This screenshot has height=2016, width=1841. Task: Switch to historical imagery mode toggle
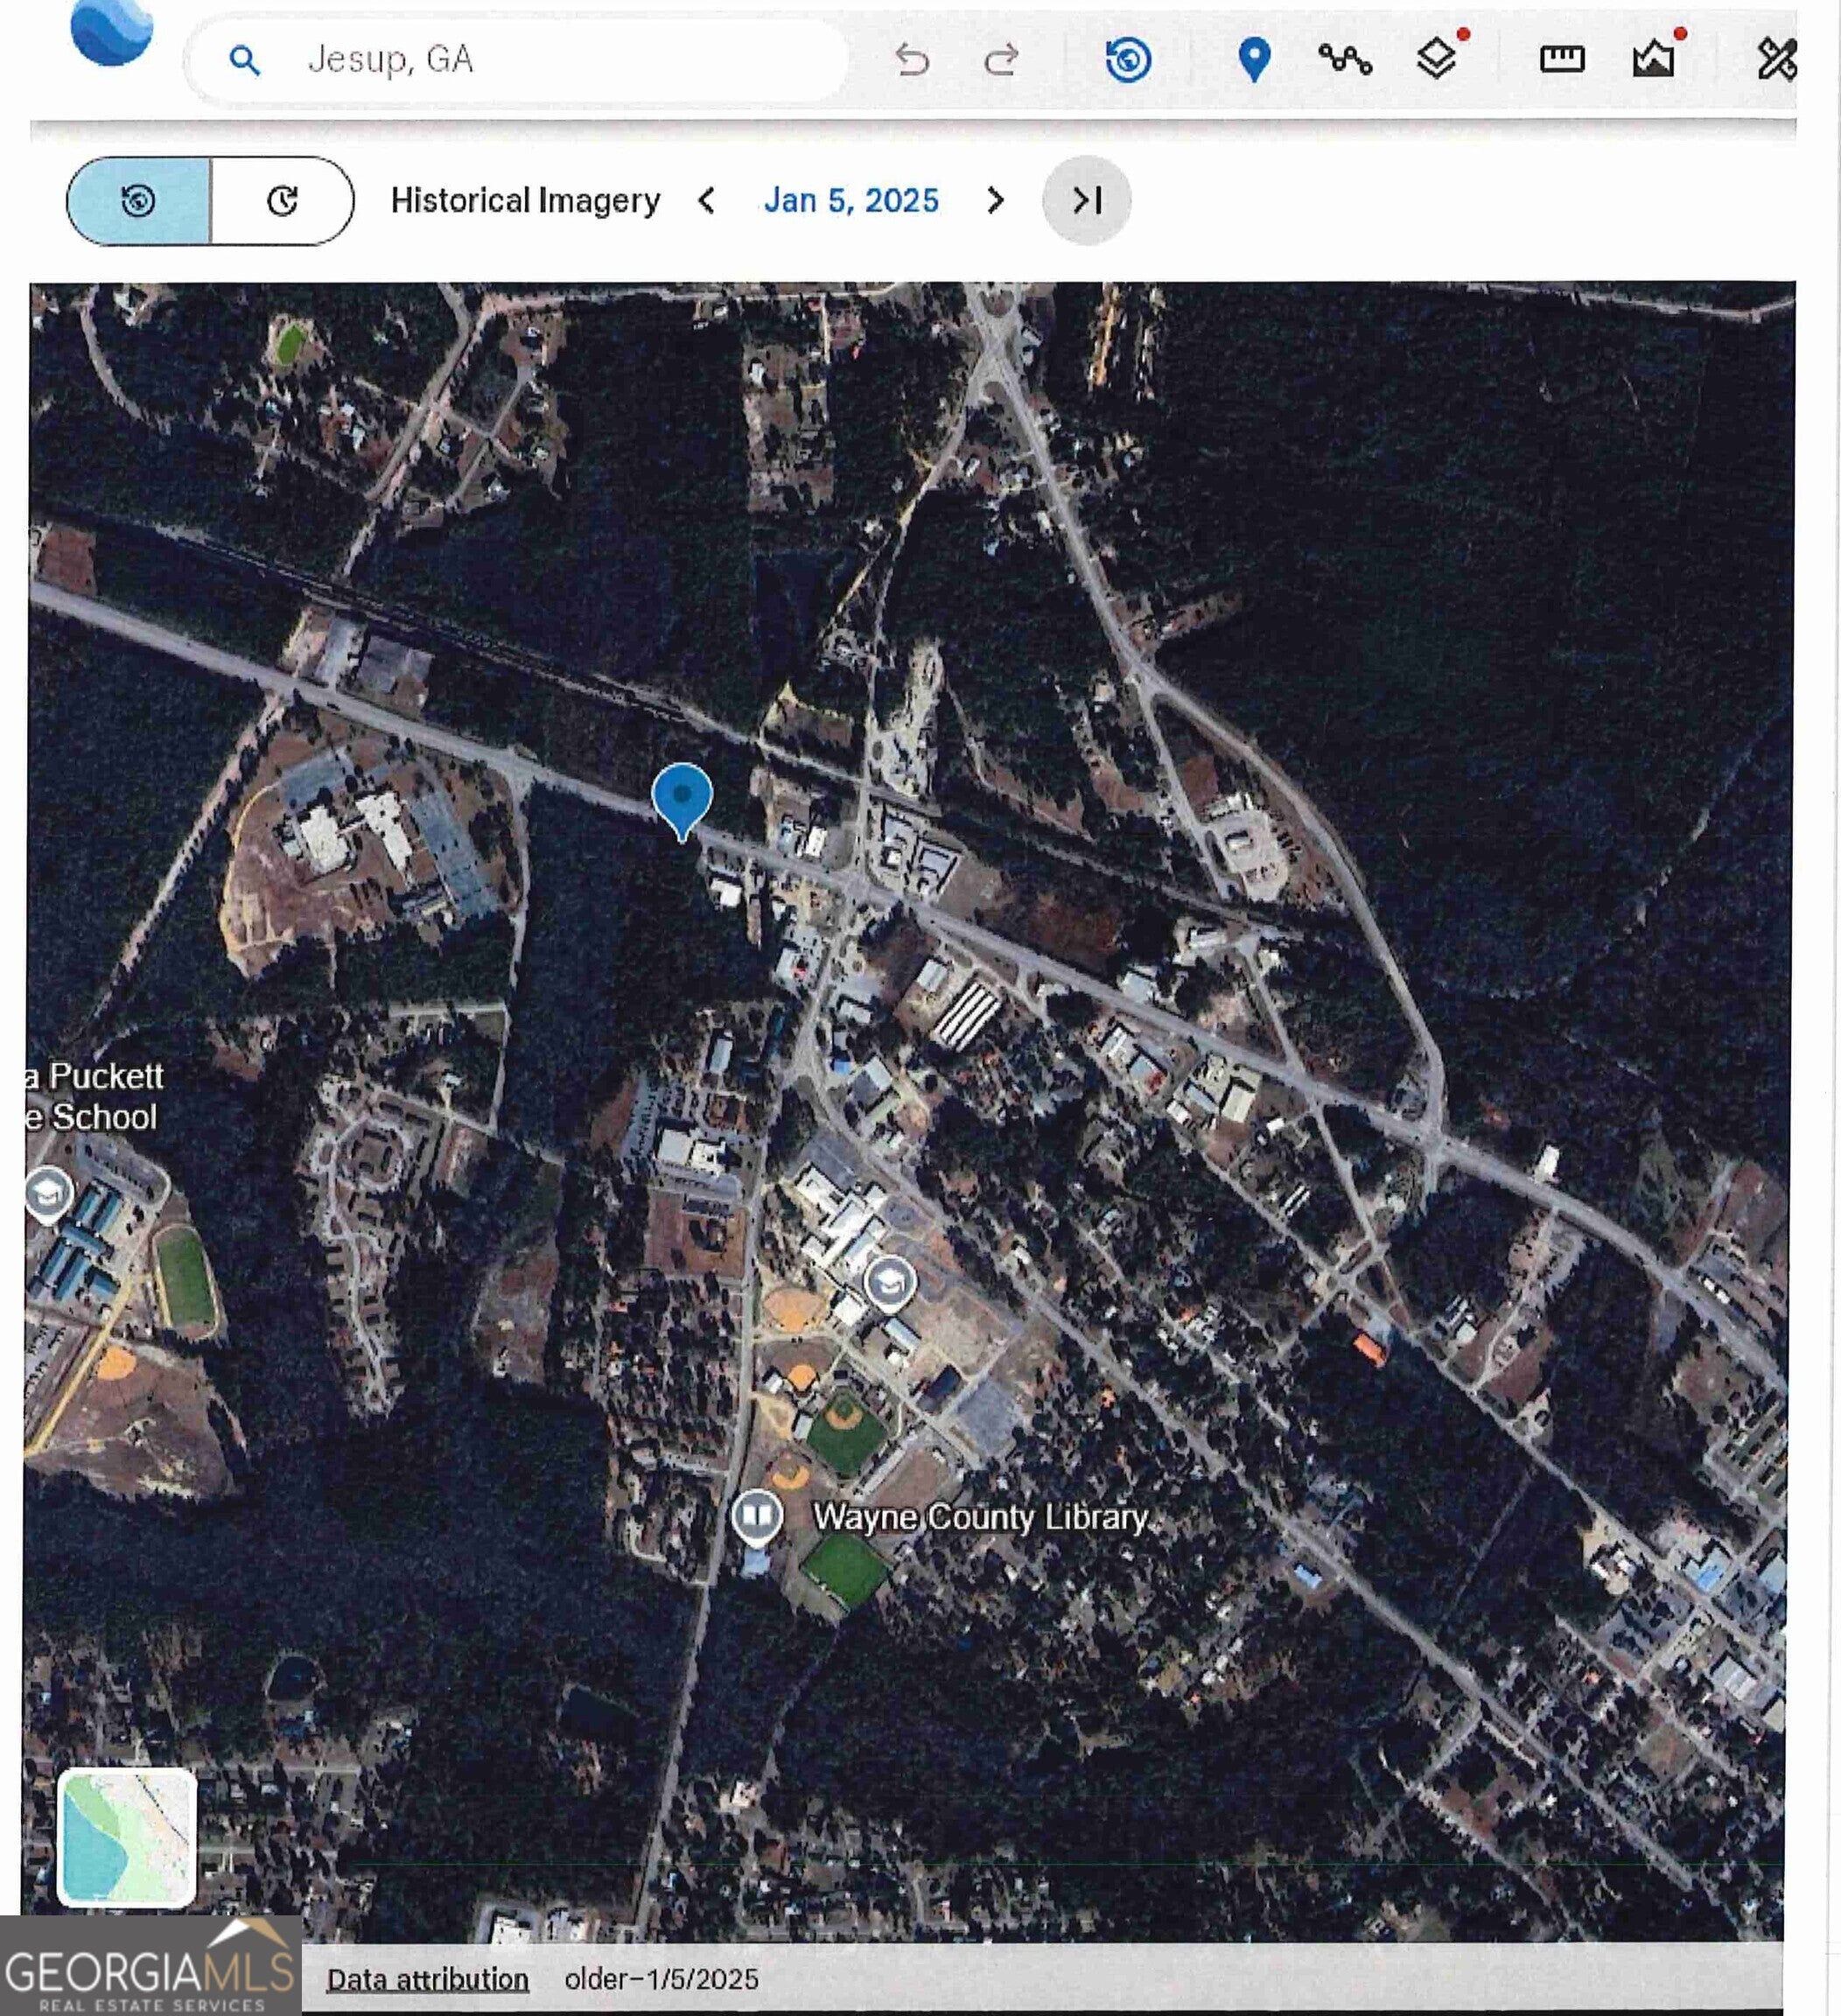point(139,201)
